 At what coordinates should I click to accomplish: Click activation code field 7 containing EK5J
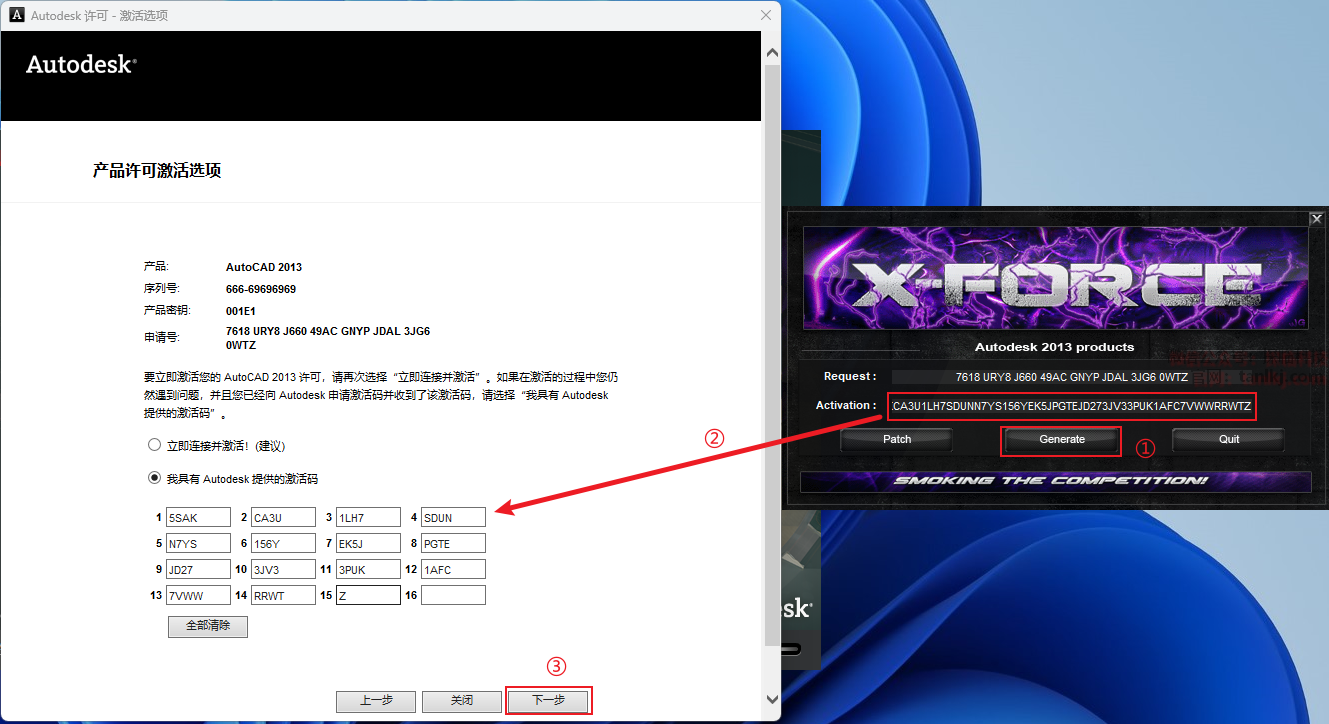click(x=368, y=543)
